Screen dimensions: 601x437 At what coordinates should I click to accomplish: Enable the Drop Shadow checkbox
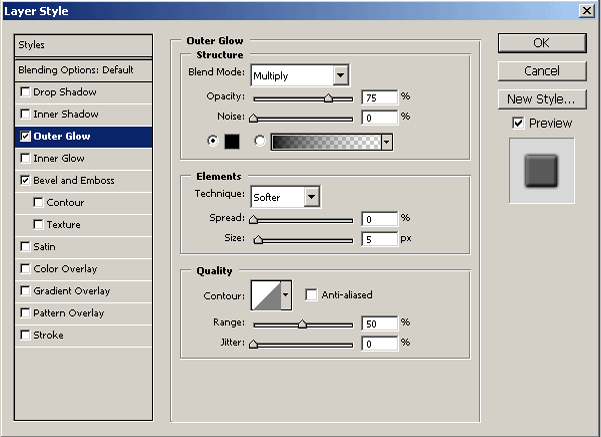[25, 92]
